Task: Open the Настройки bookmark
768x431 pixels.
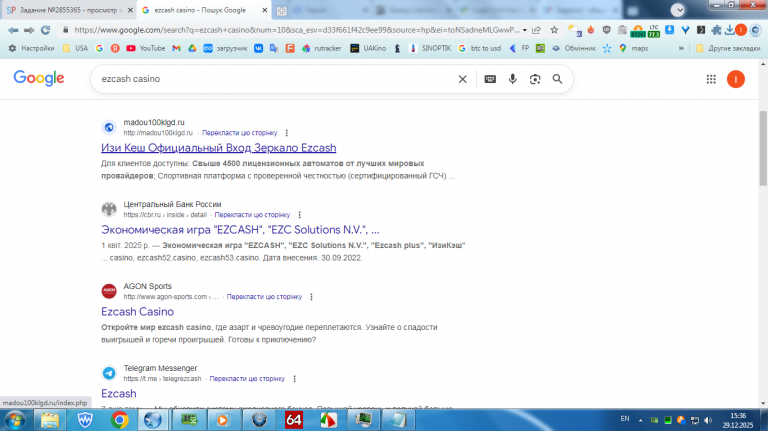Action: [x=31, y=48]
